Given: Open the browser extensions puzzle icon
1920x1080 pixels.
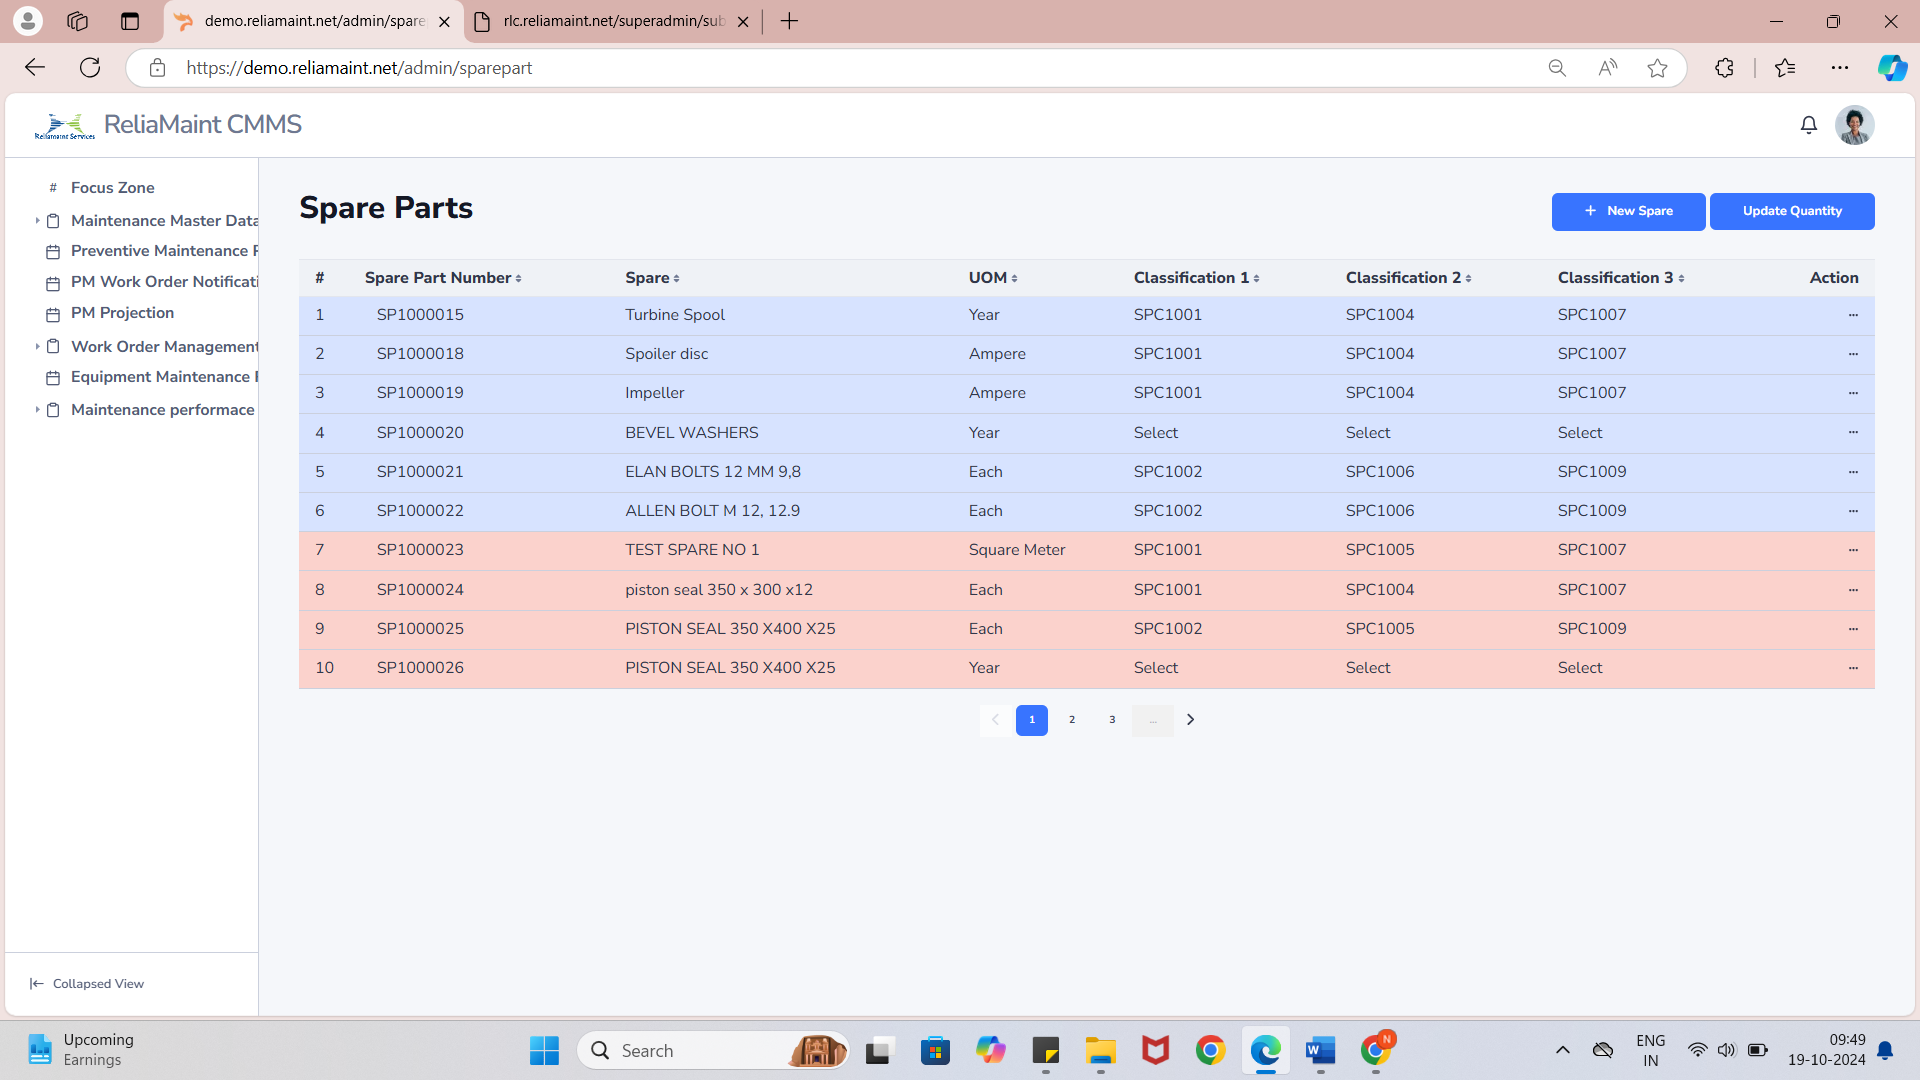Looking at the screenshot, I should coord(1724,68).
